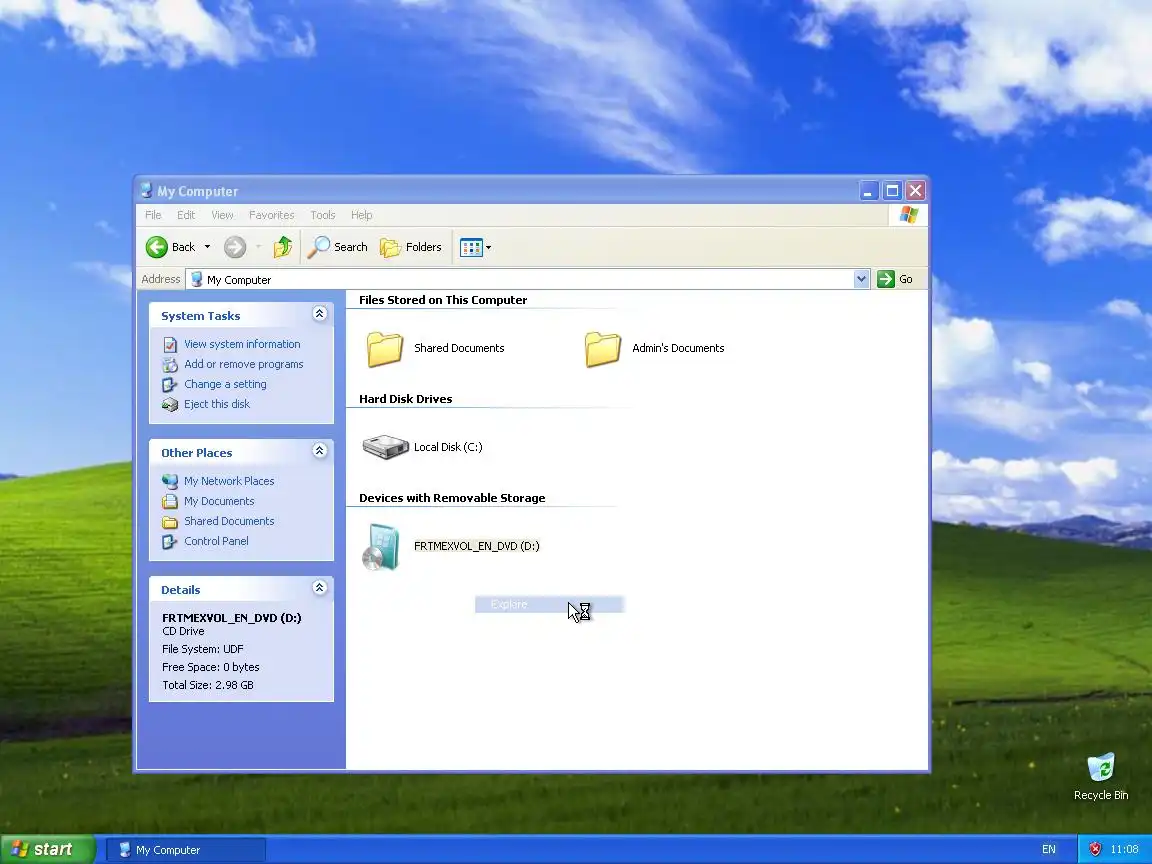The height and width of the screenshot is (864, 1152).
Task: Click the My Documents sidebar icon
Action: [170, 501]
